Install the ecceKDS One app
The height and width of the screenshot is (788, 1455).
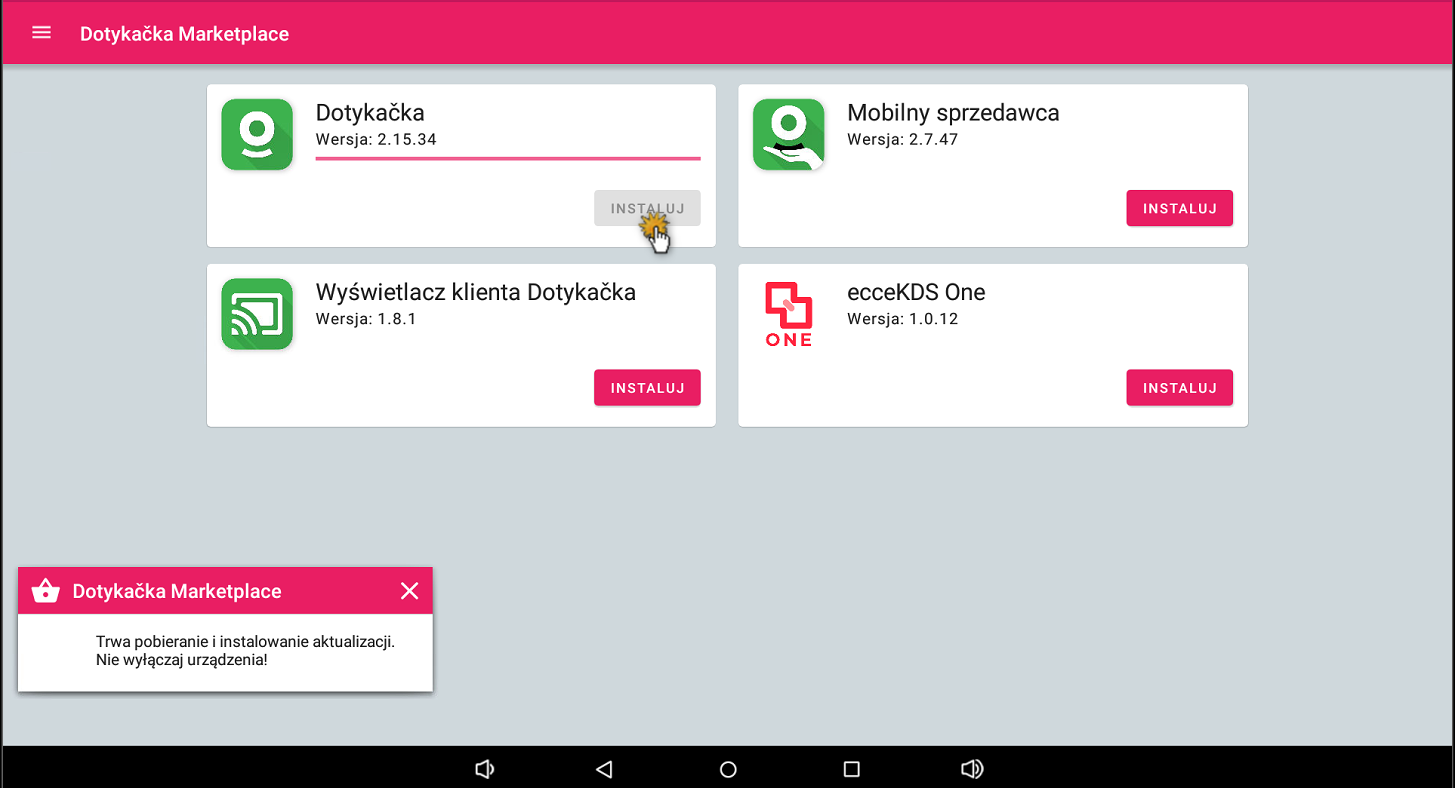[1179, 388]
